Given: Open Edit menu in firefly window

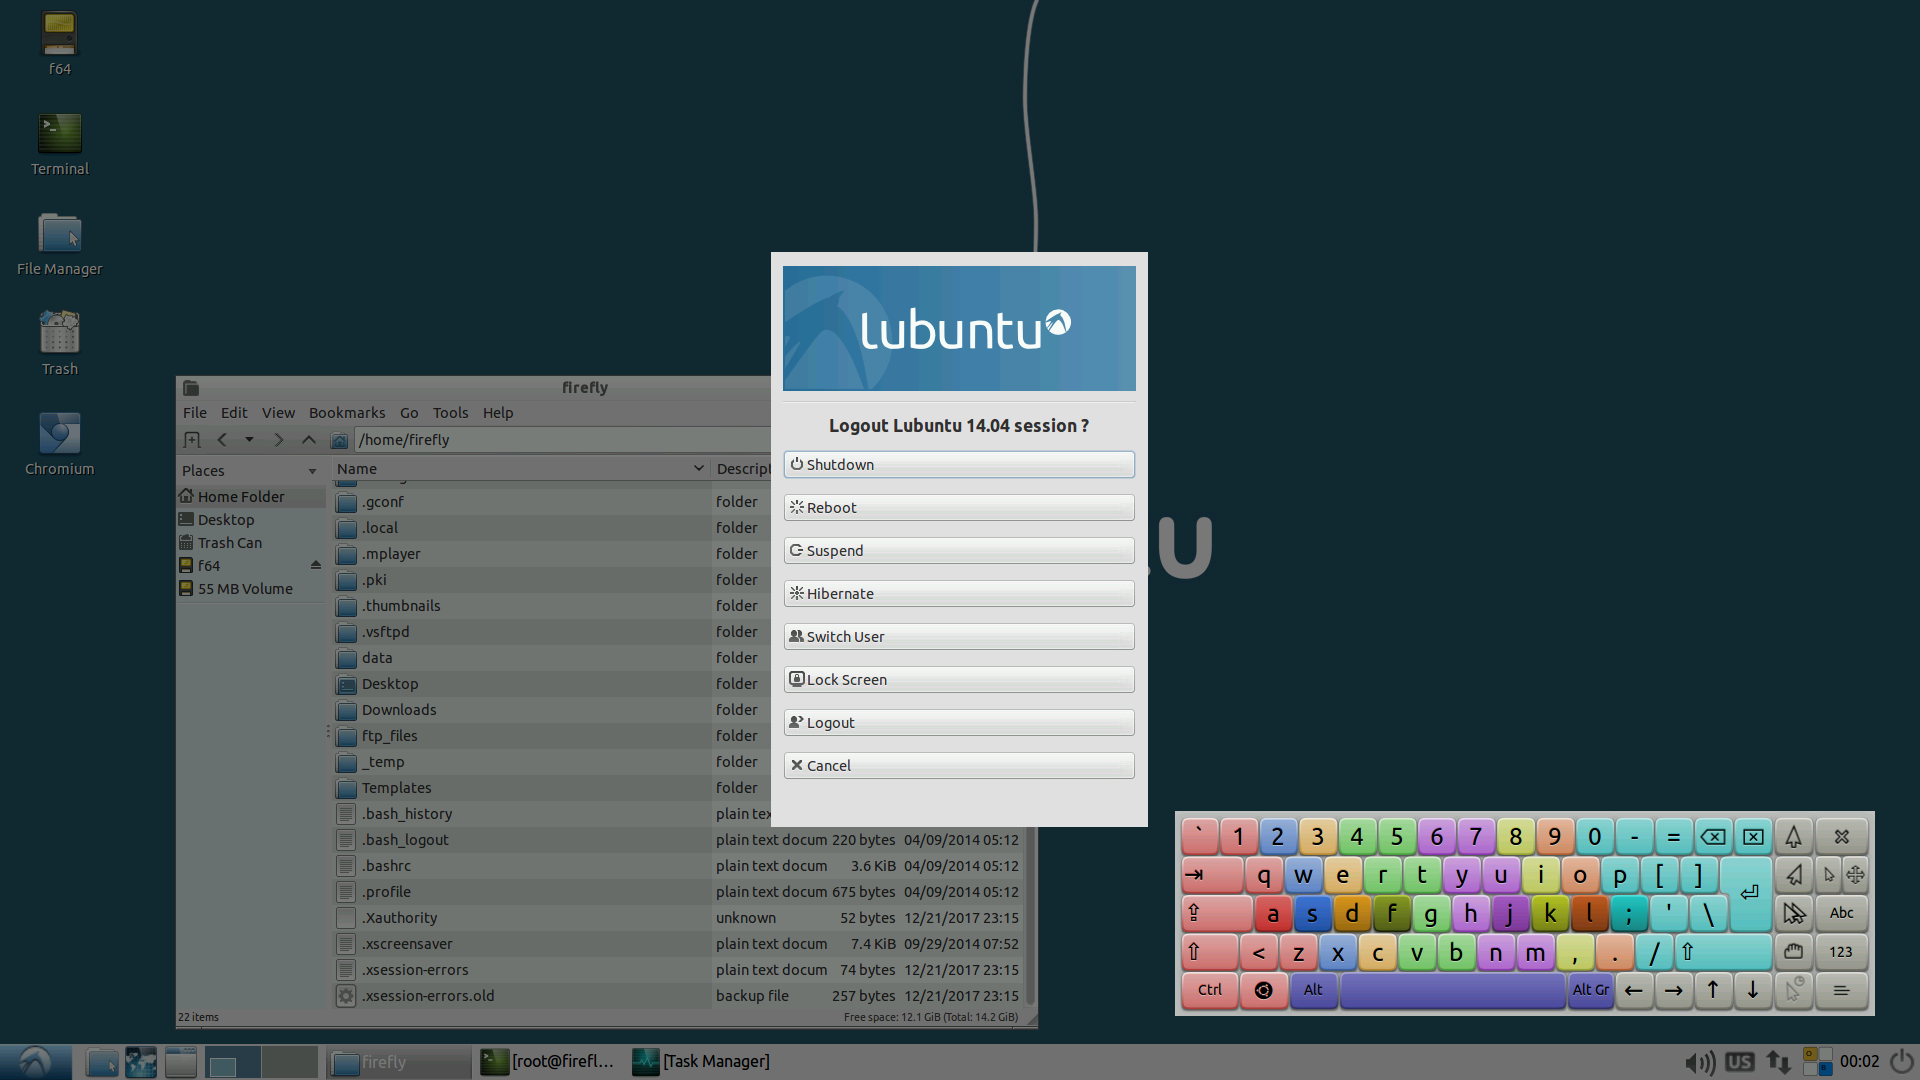Looking at the screenshot, I should tap(234, 413).
